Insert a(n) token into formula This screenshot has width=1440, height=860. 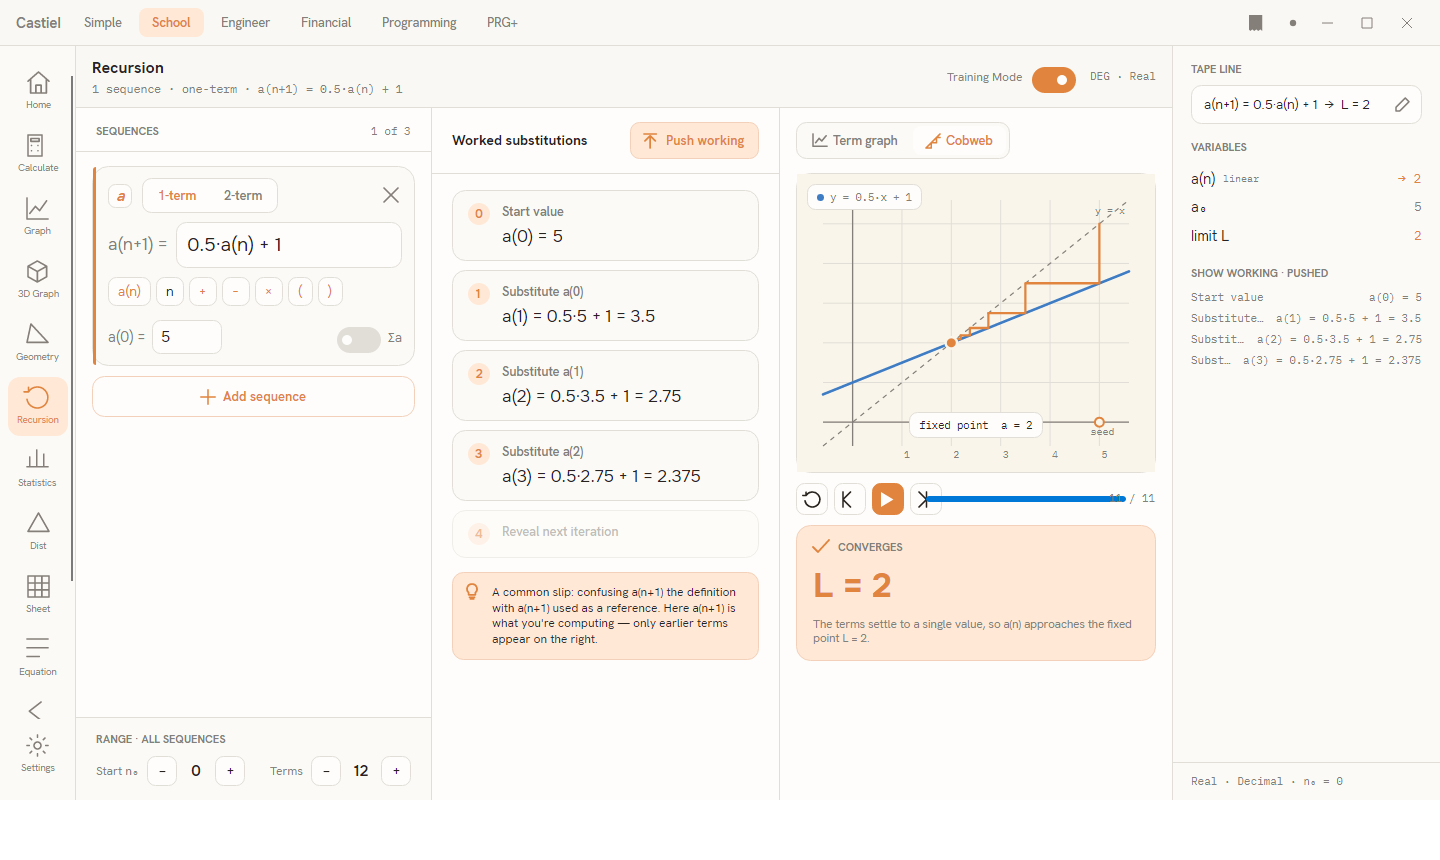(129, 292)
